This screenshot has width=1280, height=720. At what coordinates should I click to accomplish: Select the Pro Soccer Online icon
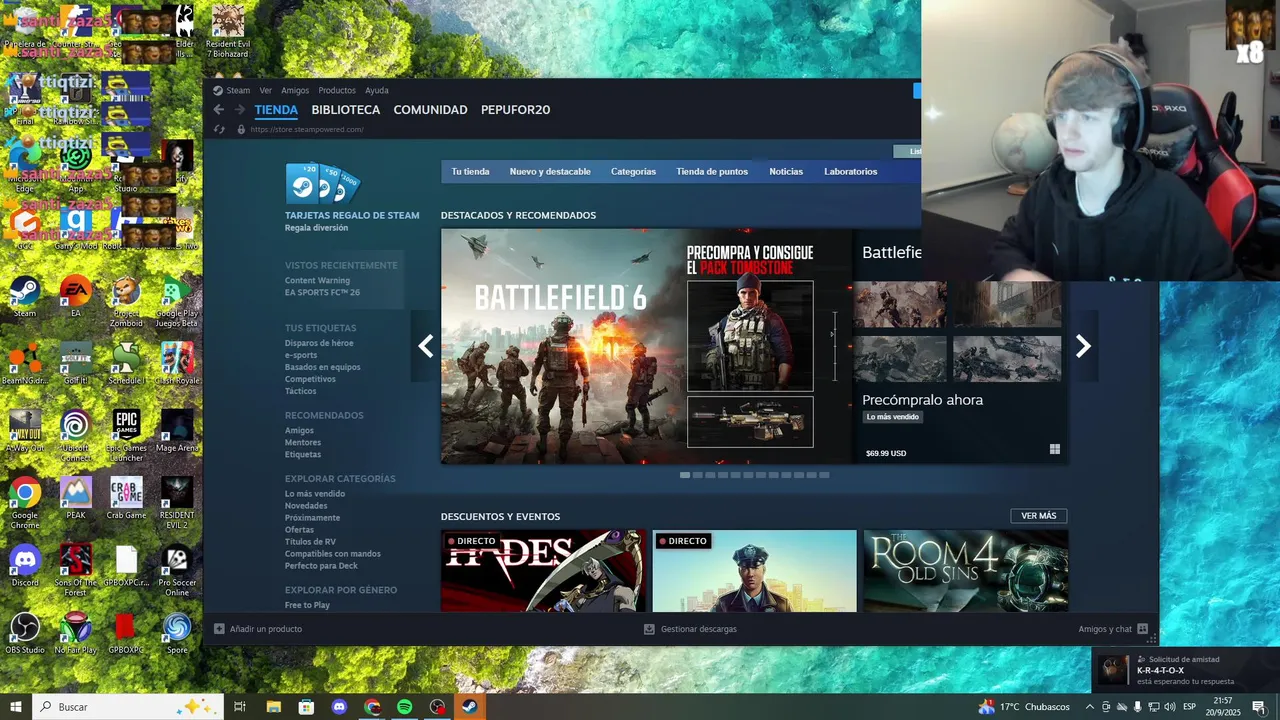coord(177,570)
